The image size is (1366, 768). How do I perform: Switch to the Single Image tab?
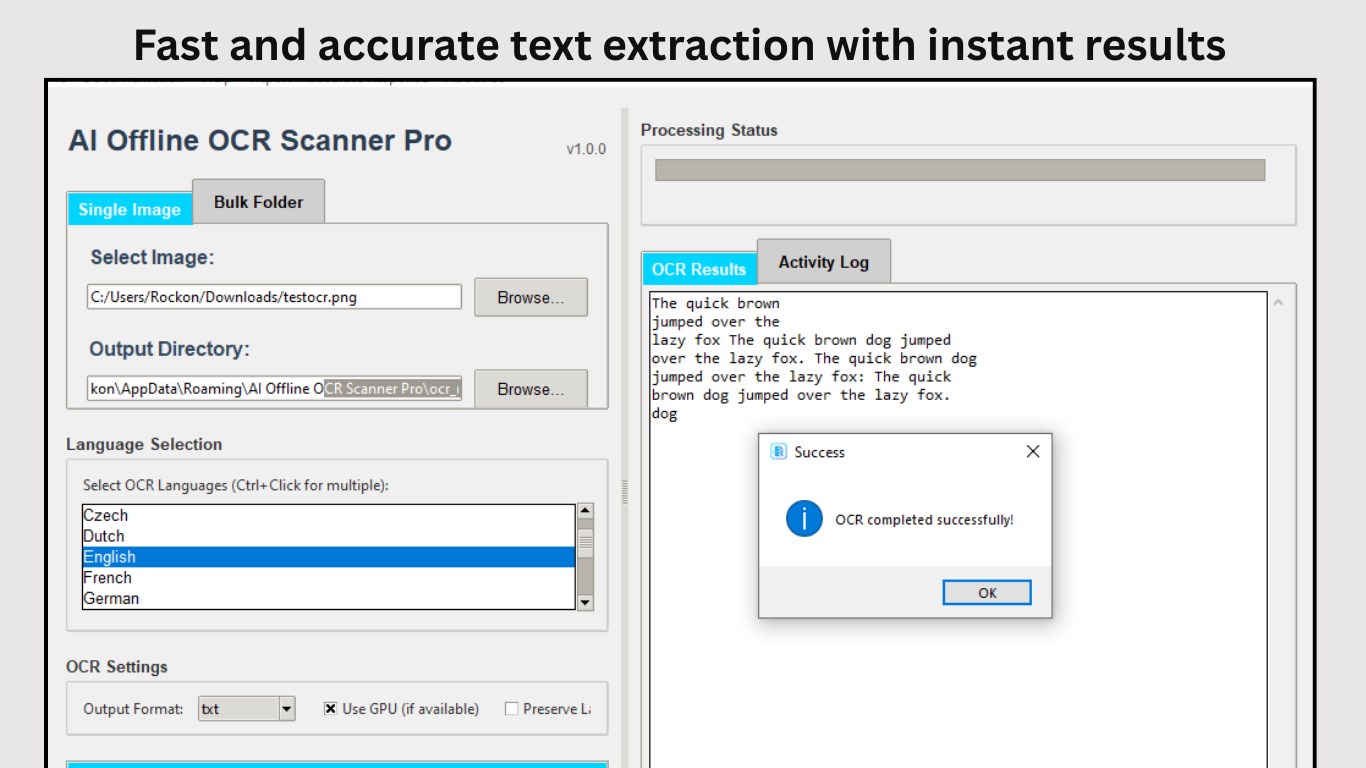tap(129, 209)
